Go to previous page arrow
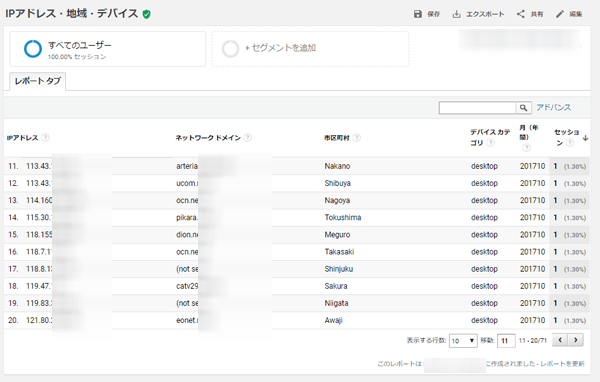Viewport: 600px width, 382px height. tap(560, 340)
